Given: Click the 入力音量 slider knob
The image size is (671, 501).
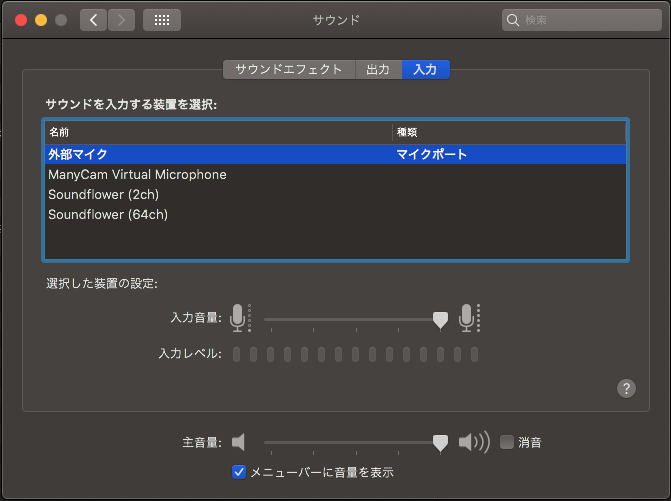Looking at the screenshot, I should click(440, 319).
